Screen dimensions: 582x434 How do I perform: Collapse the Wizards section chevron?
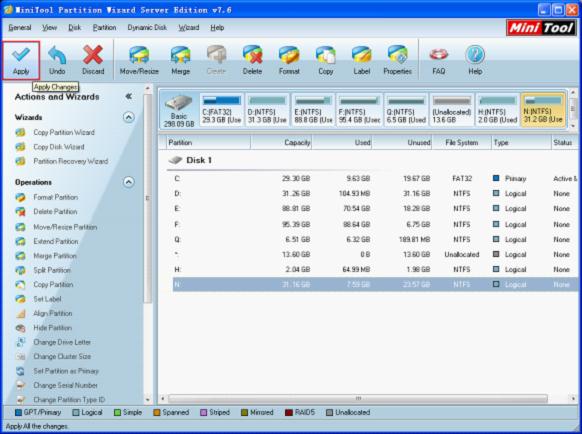[x=128, y=117]
